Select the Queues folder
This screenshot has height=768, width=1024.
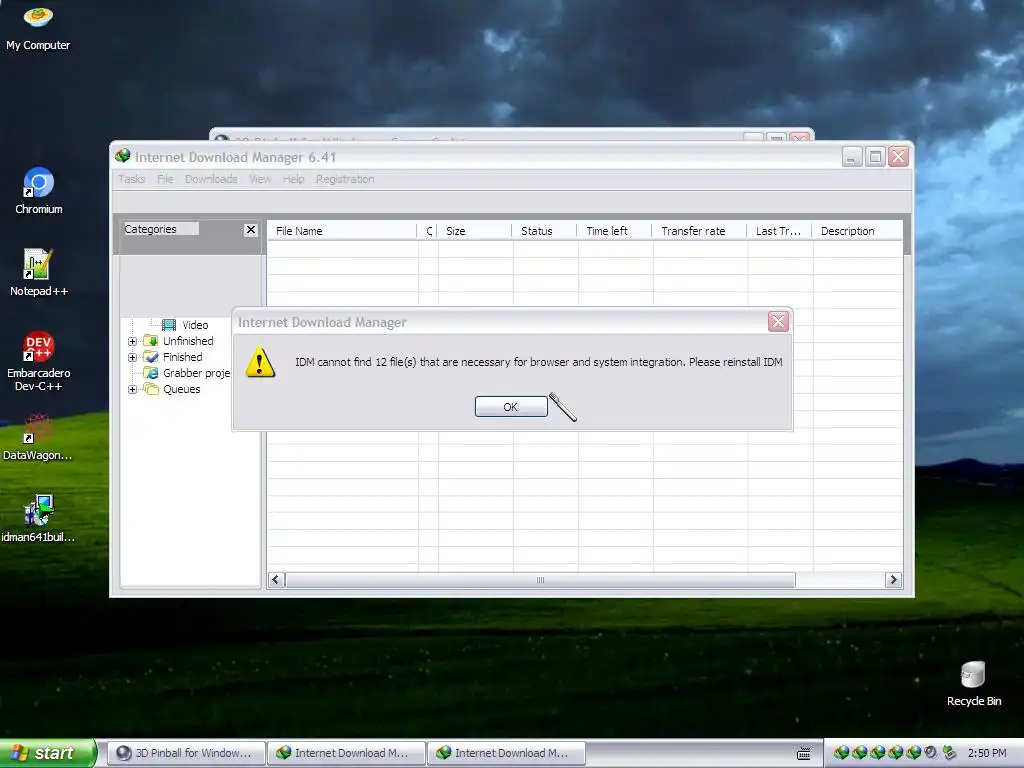[172, 389]
